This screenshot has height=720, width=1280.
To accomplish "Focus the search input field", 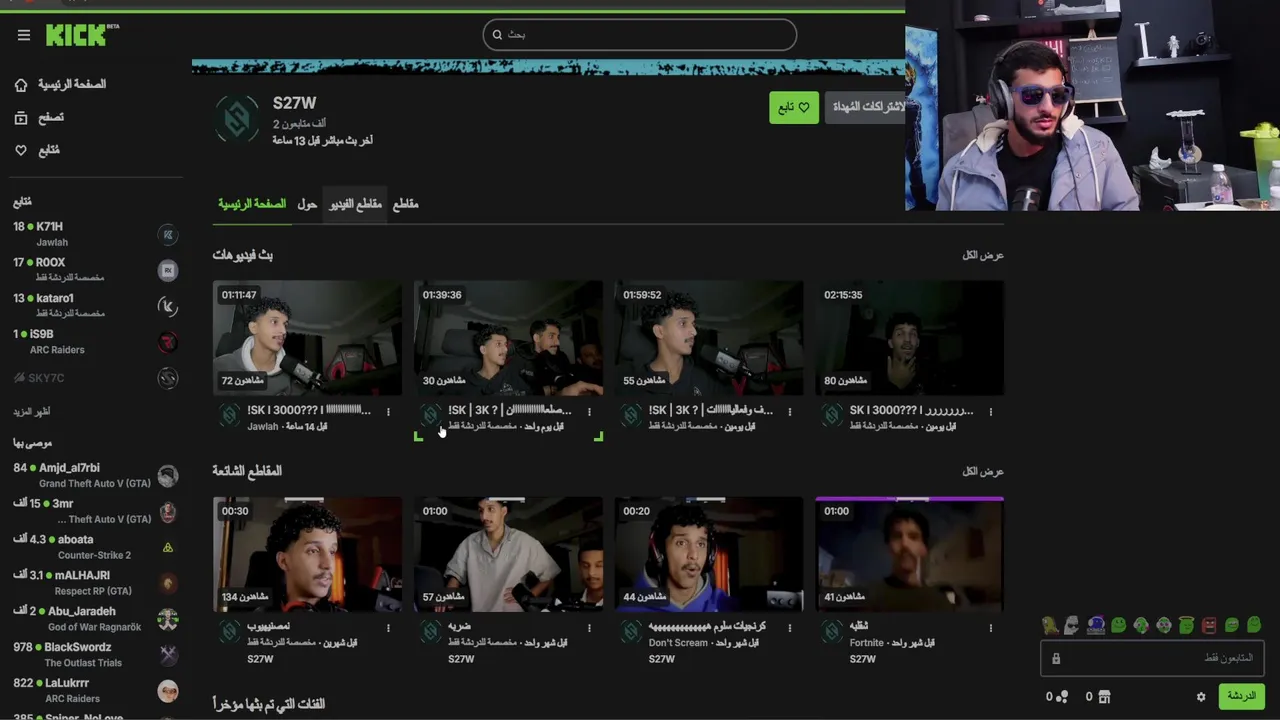I will click(640, 35).
